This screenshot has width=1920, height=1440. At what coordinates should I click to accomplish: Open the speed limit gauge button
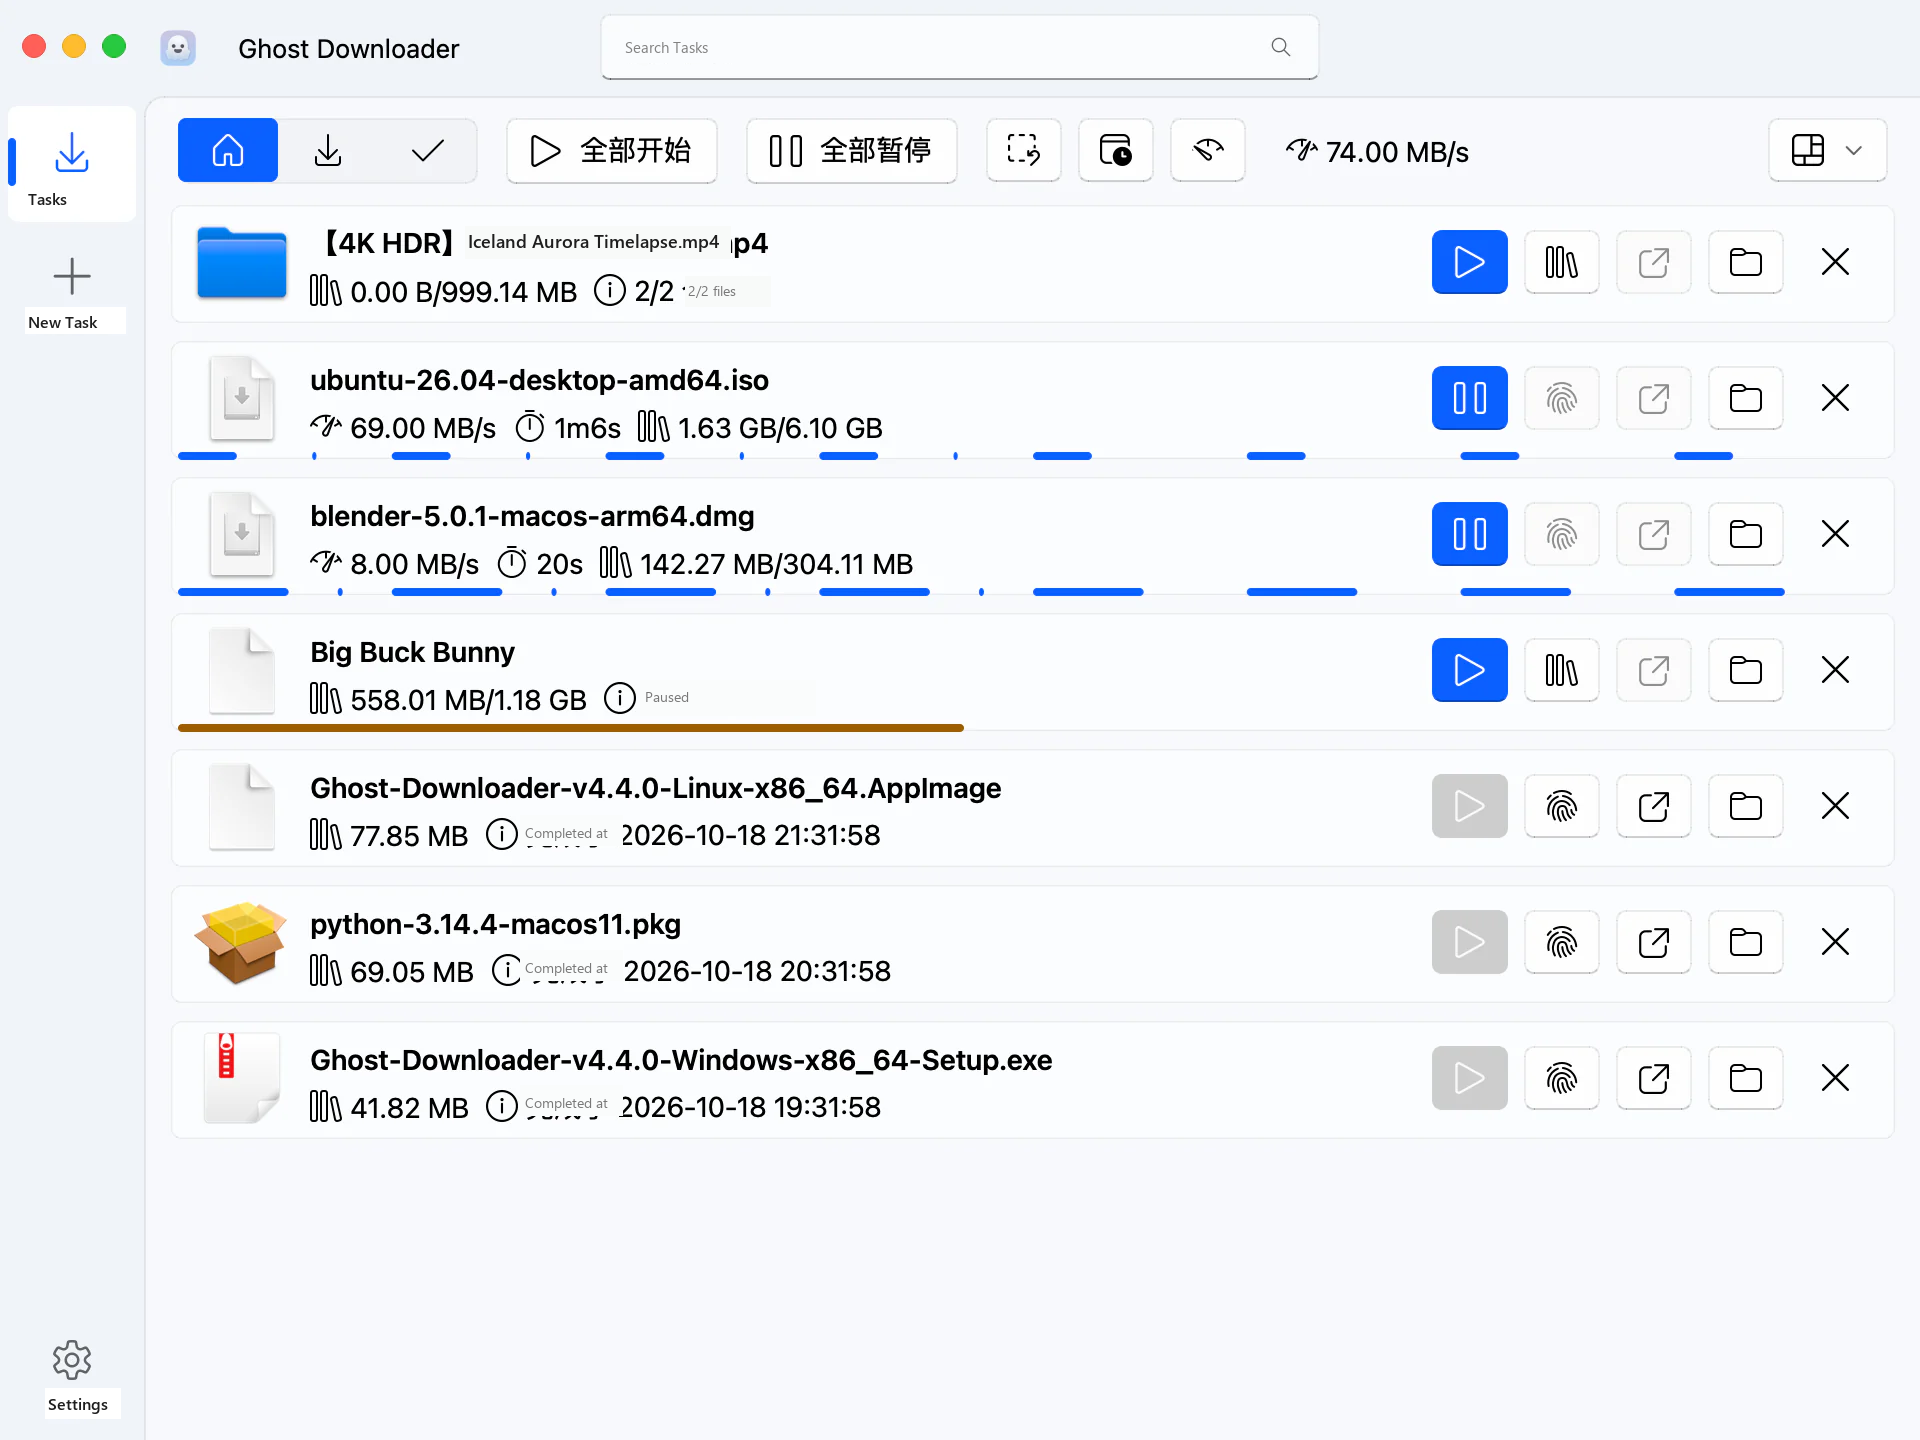point(1208,150)
